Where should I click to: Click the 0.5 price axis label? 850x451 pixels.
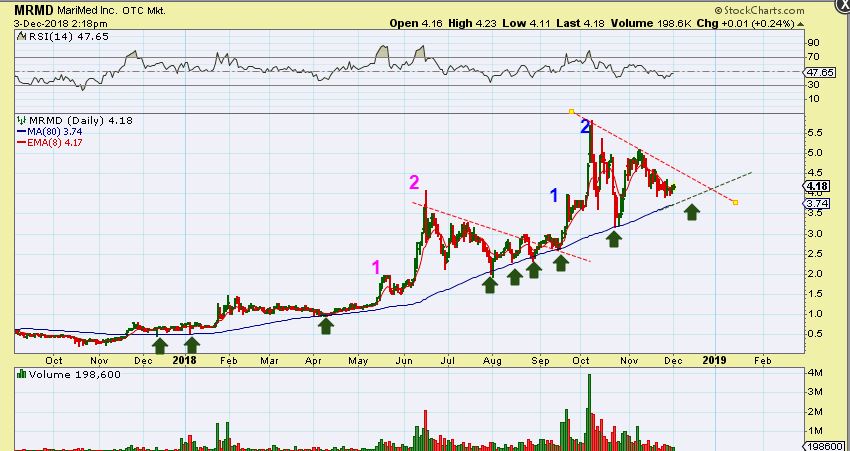coord(815,334)
